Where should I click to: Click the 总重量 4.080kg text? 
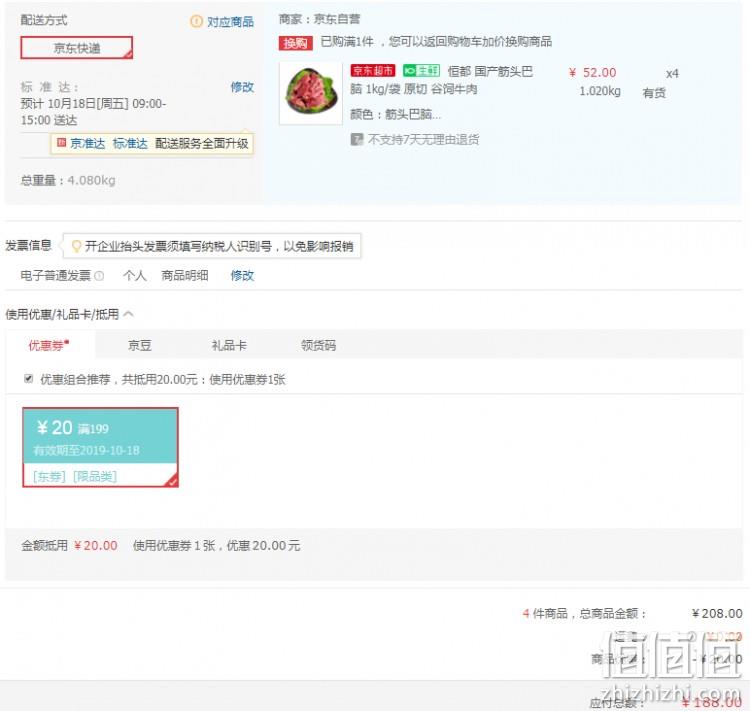point(68,180)
